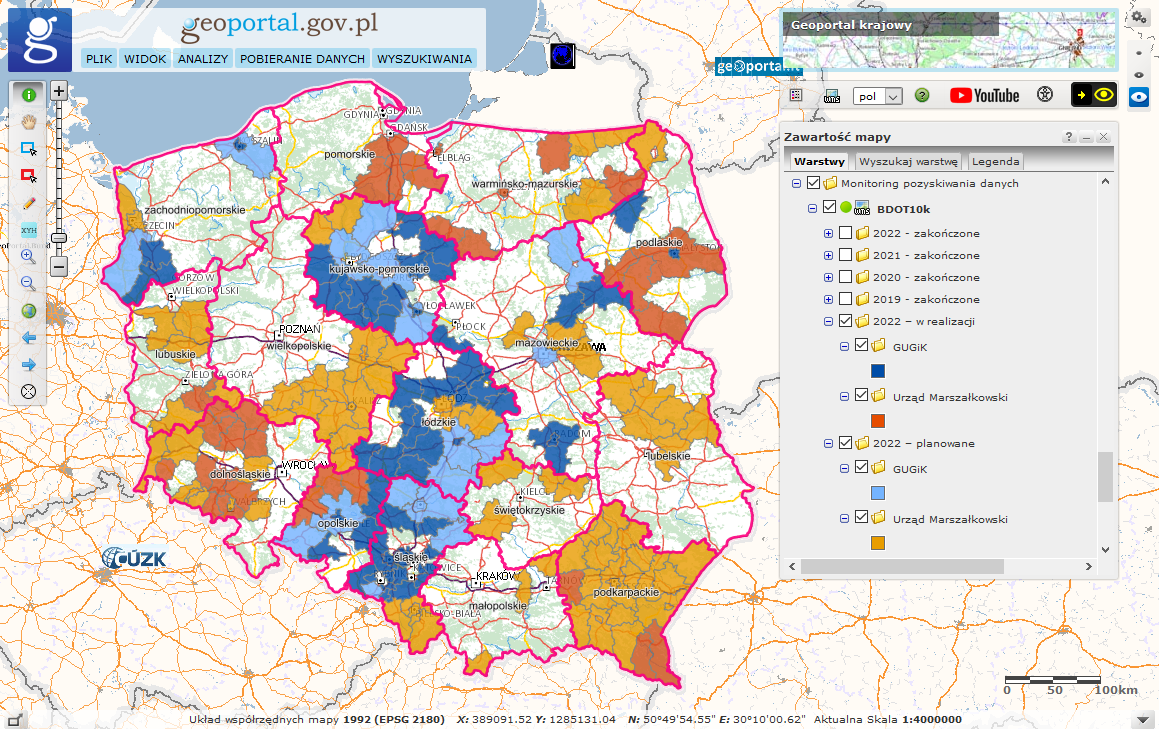Go to previous map view arrow
Screen dimensions: 1159x729
coord(29,338)
